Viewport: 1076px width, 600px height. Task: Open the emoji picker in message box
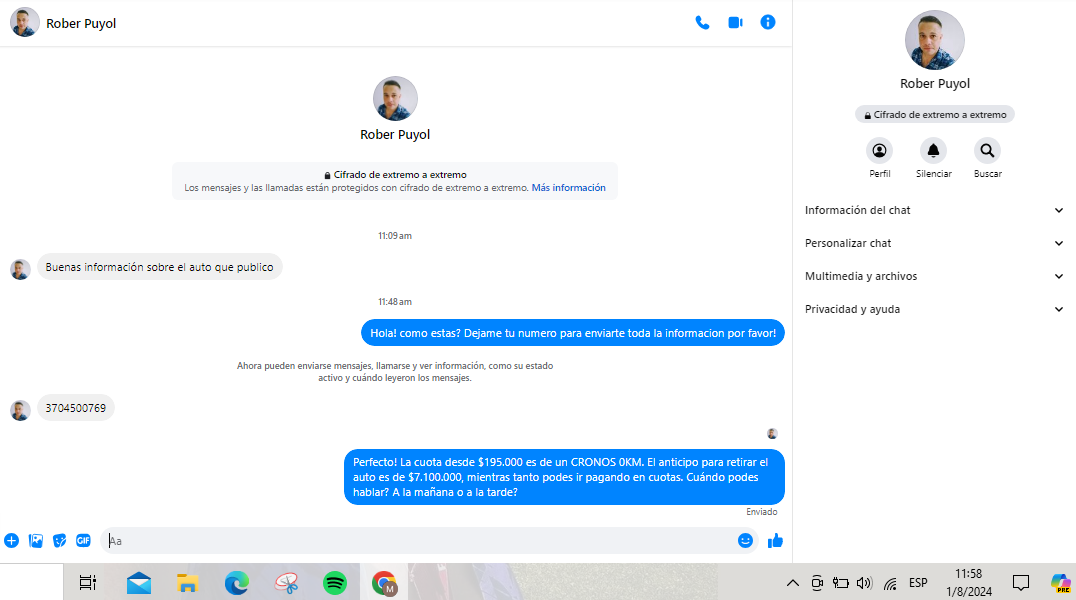point(745,541)
